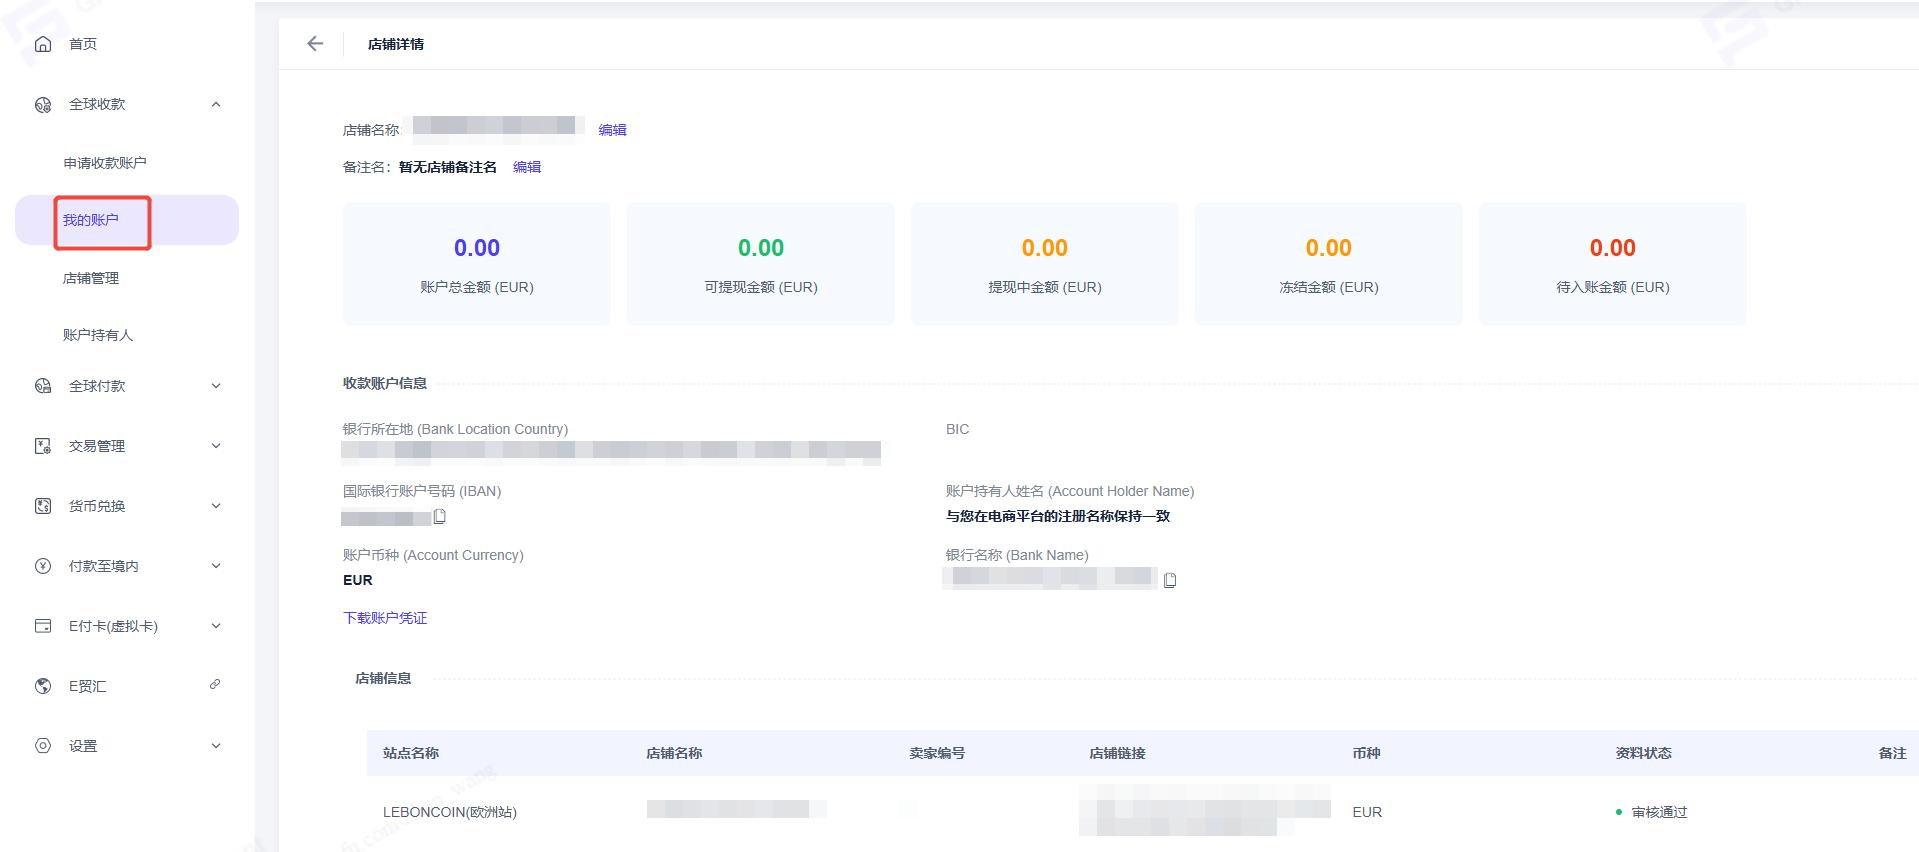
Task: Click the 货币兑换 exchange icon
Action: click(43, 506)
